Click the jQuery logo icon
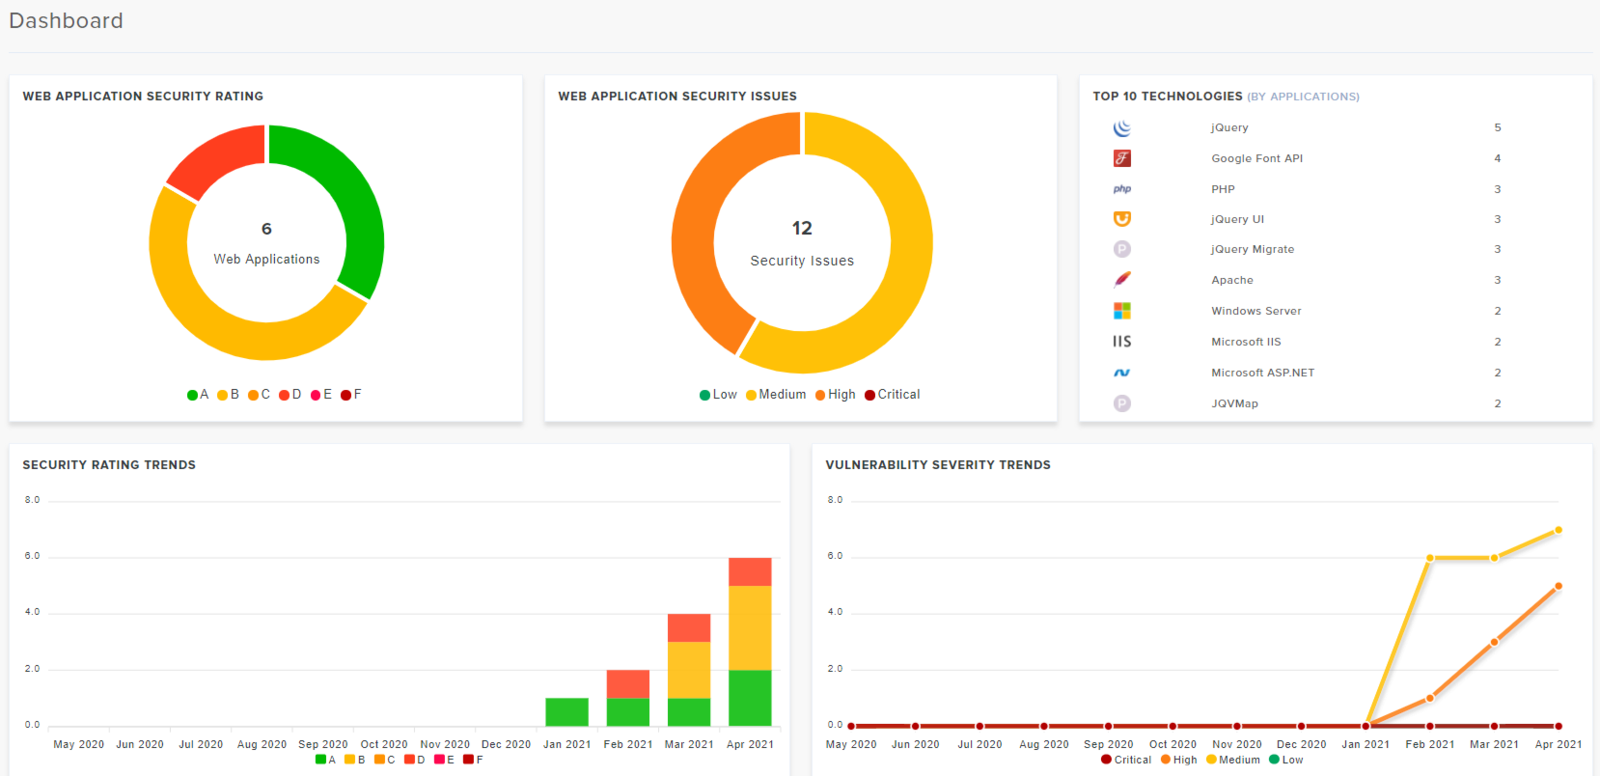This screenshot has width=1600, height=776. pyautogui.click(x=1122, y=128)
